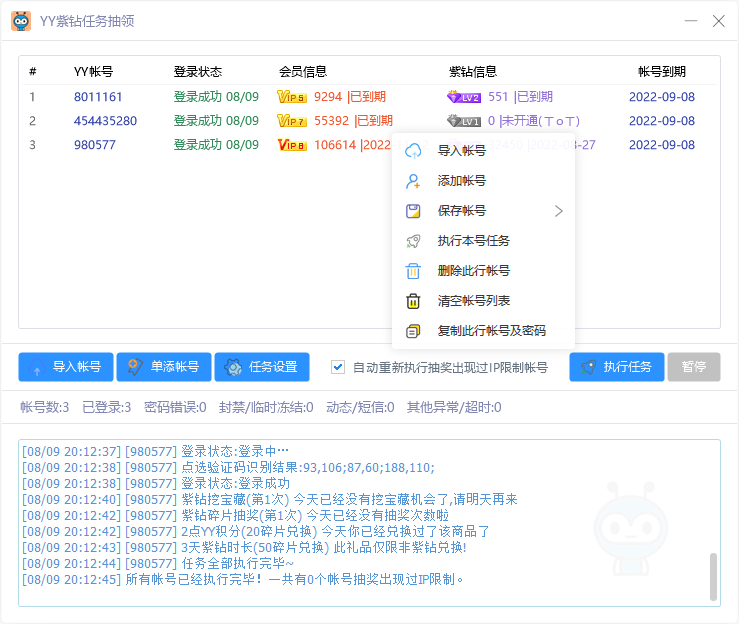
Task: Click the 执行任务 button
Action: click(617, 367)
